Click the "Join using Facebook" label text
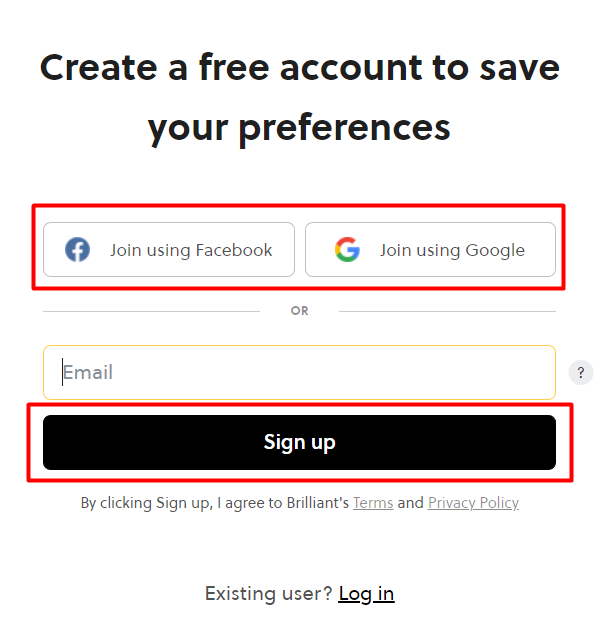The image size is (607, 631). pos(191,250)
